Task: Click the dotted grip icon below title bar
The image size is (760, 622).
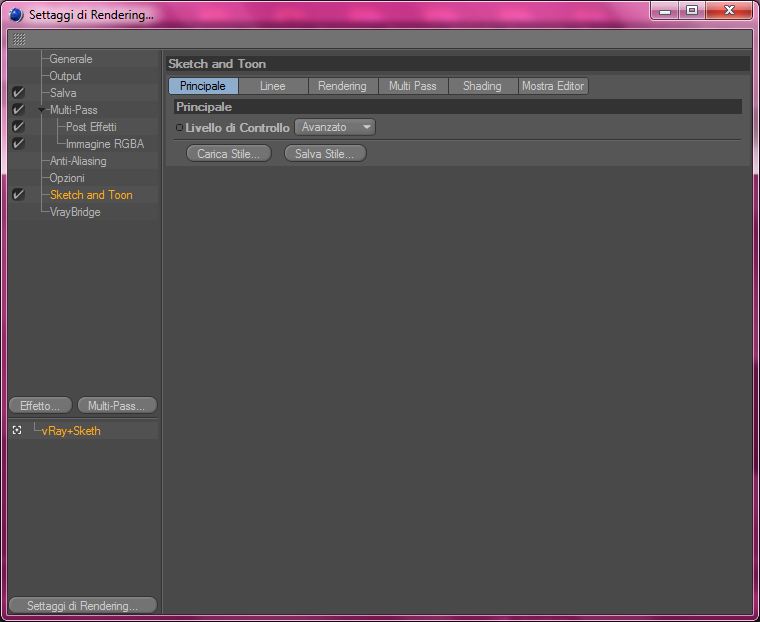Action: (19, 39)
